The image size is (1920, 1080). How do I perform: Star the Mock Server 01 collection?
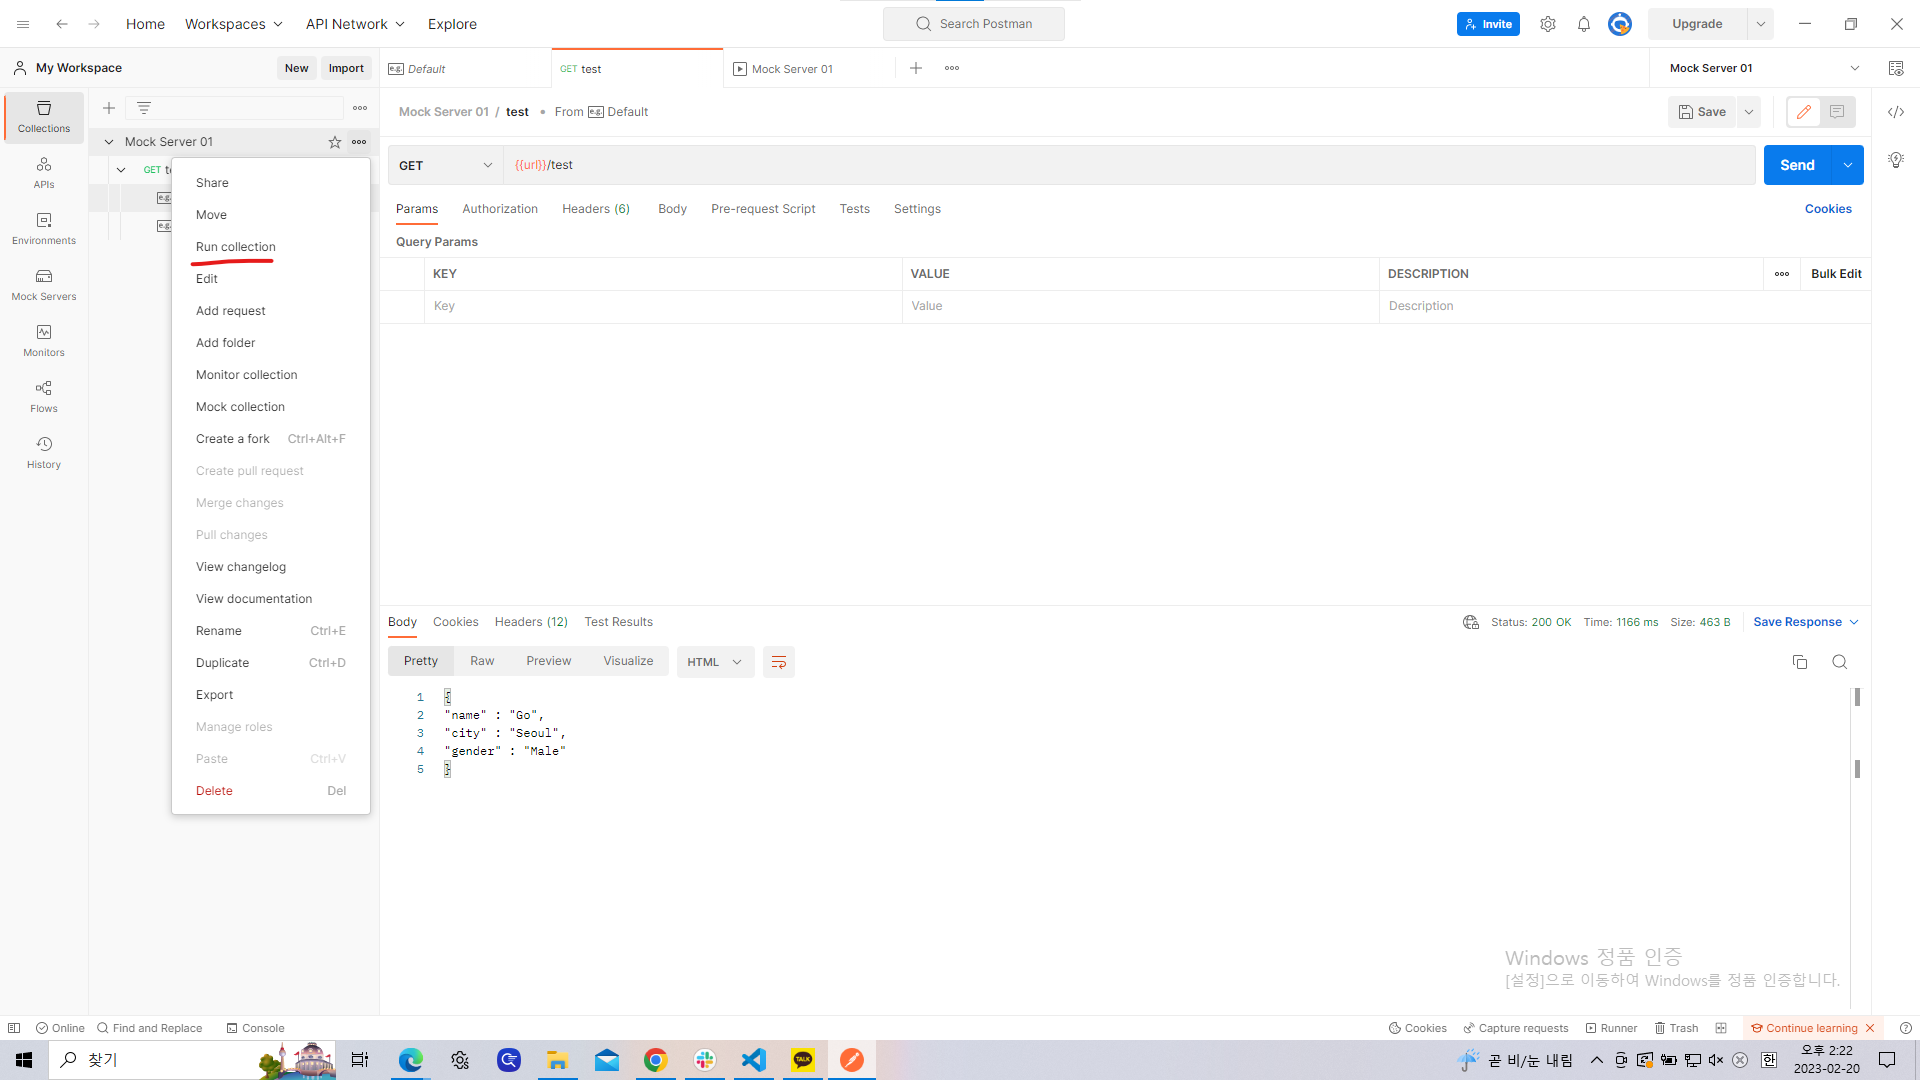point(335,142)
